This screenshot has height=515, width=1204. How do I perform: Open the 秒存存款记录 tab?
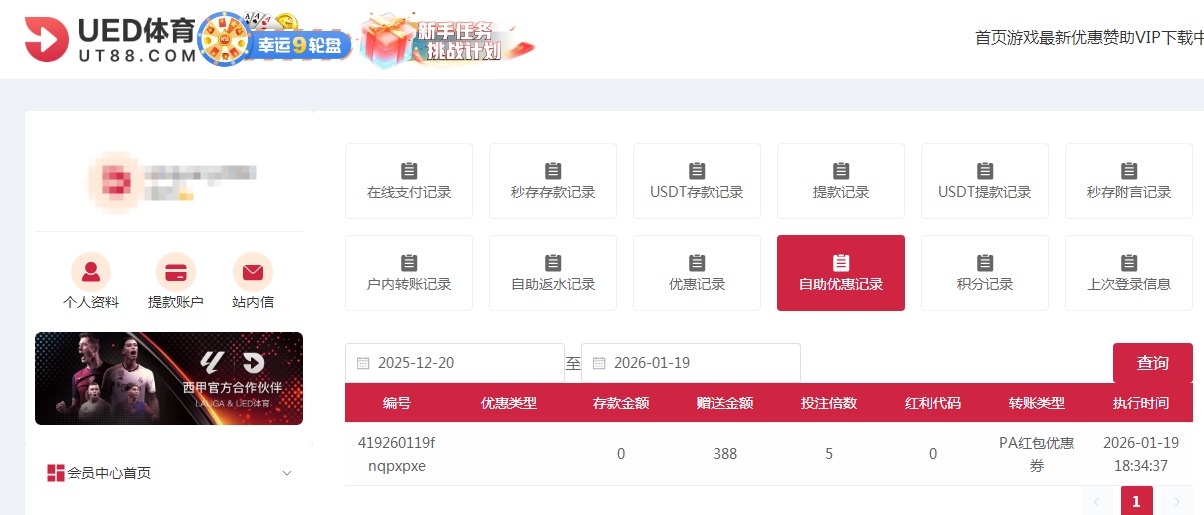(553, 181)
